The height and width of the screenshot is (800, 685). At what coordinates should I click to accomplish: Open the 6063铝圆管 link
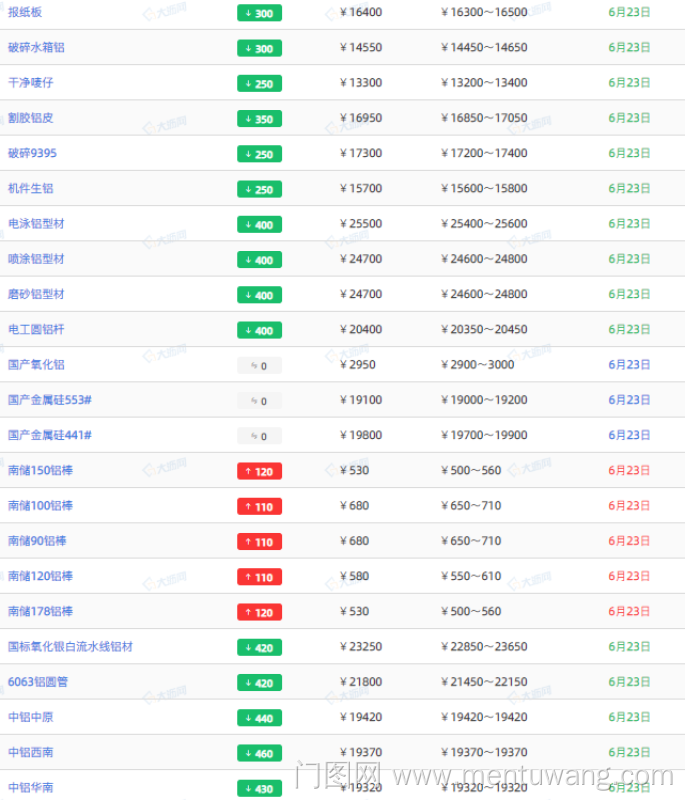(x=38, y=682)
